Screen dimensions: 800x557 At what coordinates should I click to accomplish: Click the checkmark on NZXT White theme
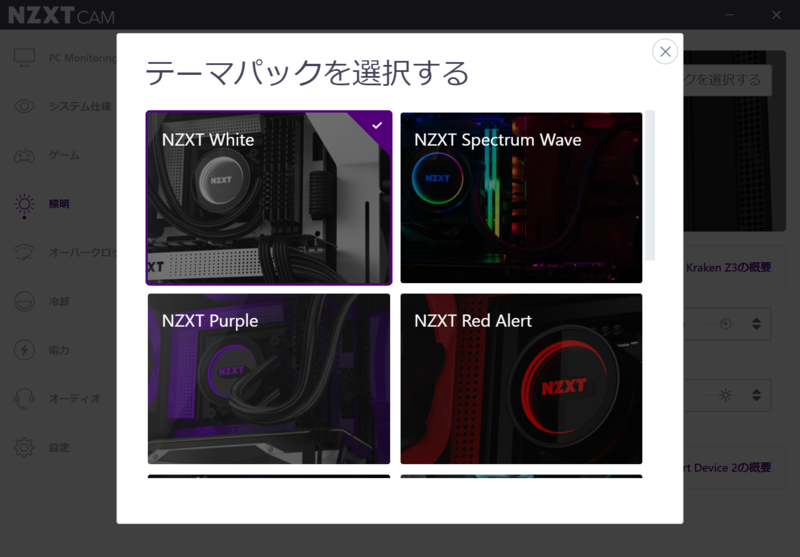pos(377,125)
